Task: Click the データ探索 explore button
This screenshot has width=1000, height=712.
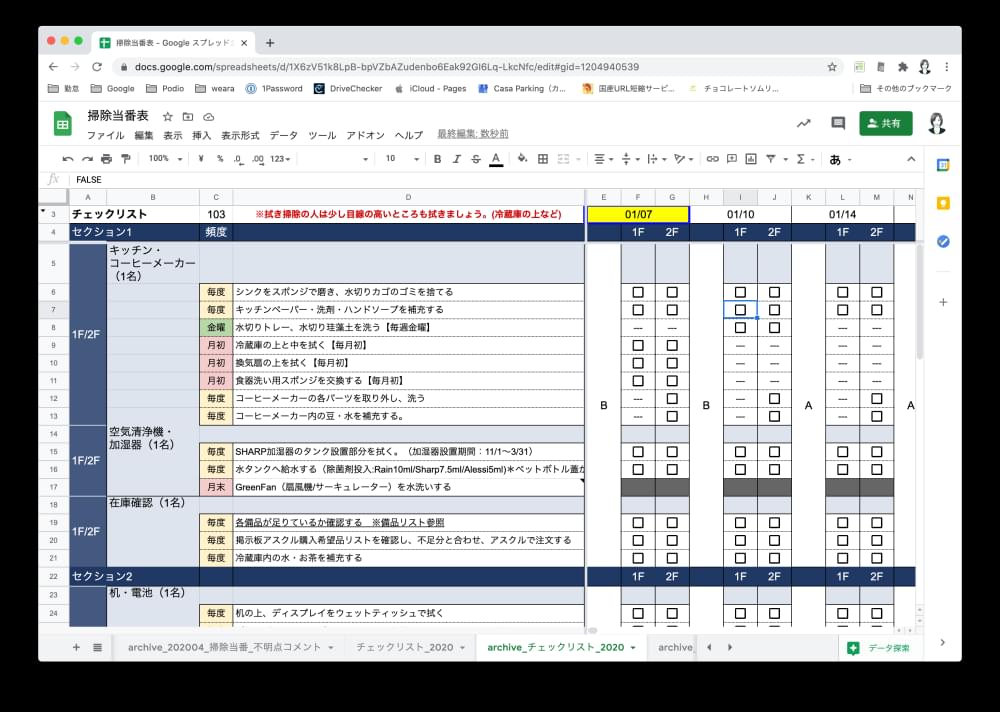Action: point(879,648)
